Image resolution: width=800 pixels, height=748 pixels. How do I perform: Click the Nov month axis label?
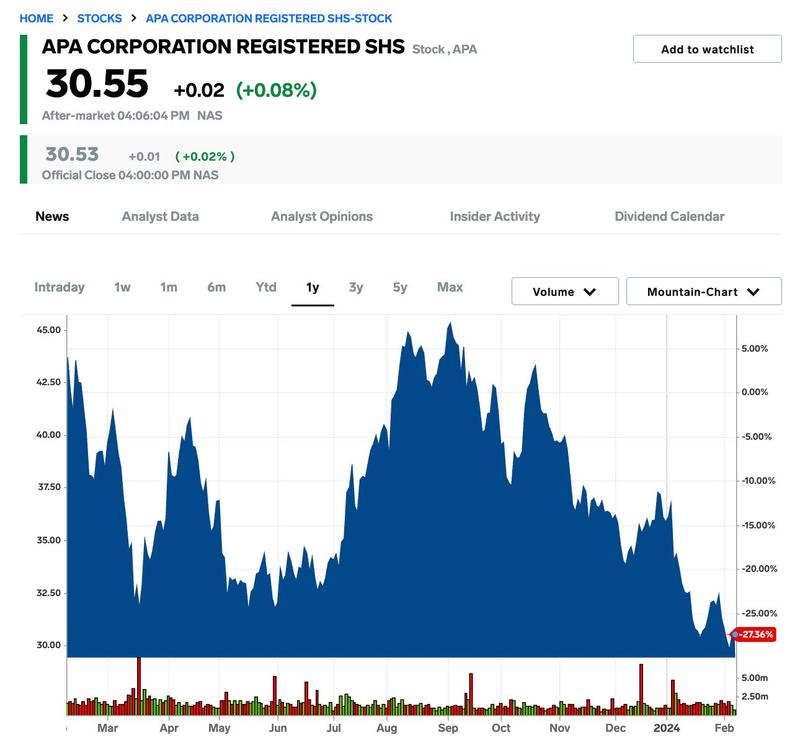click(560, 728)
